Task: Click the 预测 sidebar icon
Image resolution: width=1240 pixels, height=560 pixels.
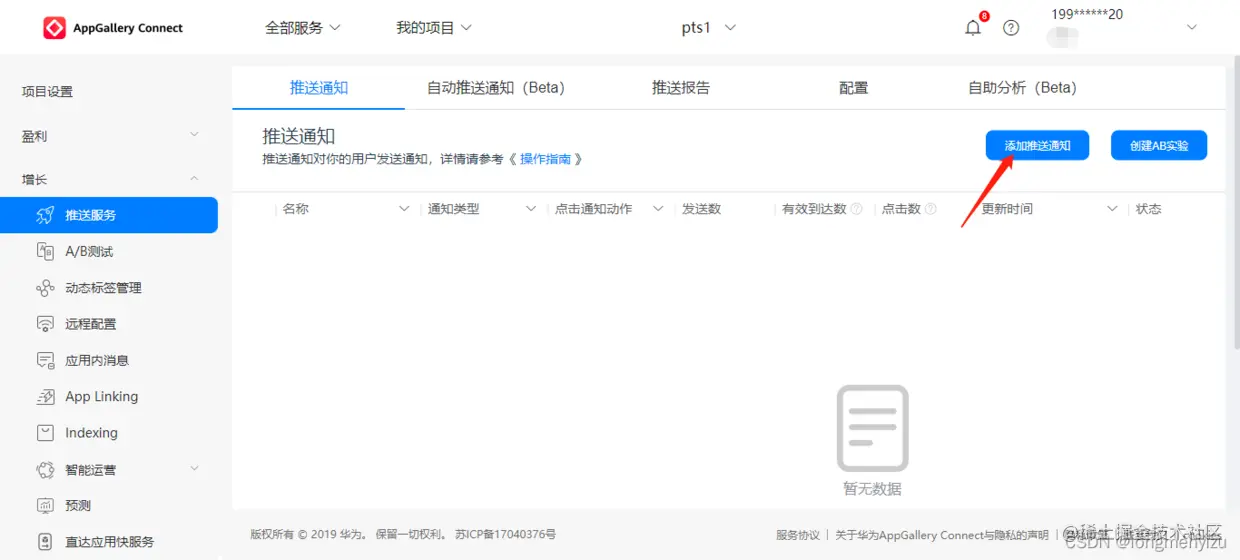Action: pos(45,506)
